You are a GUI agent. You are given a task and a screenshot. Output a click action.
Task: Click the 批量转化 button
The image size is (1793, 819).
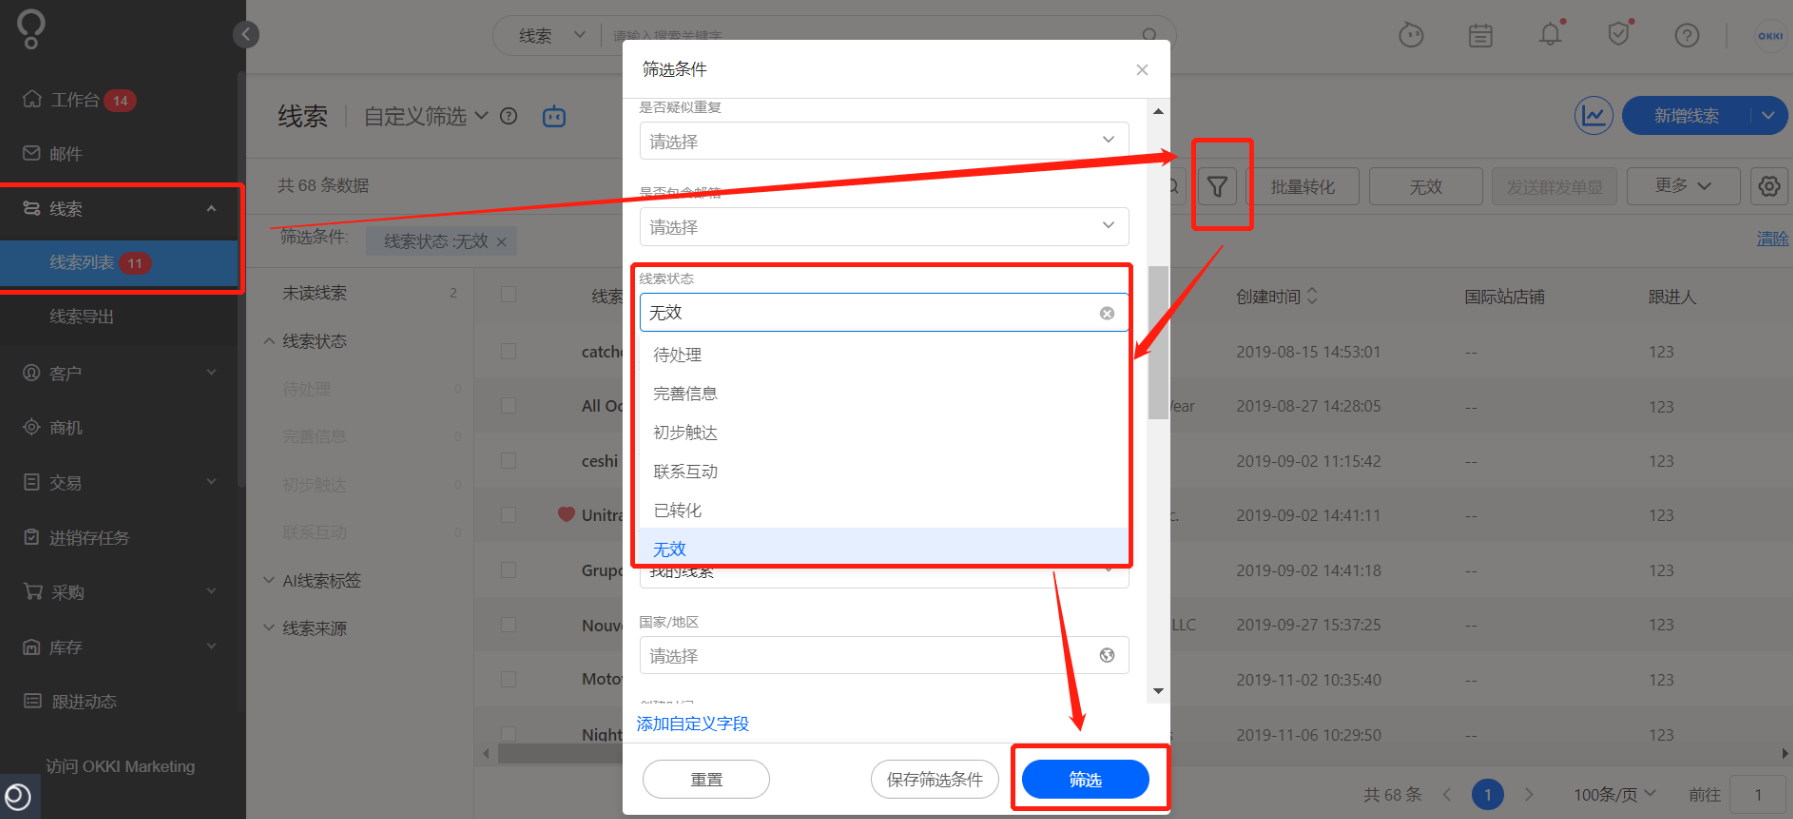[1302, 187]
